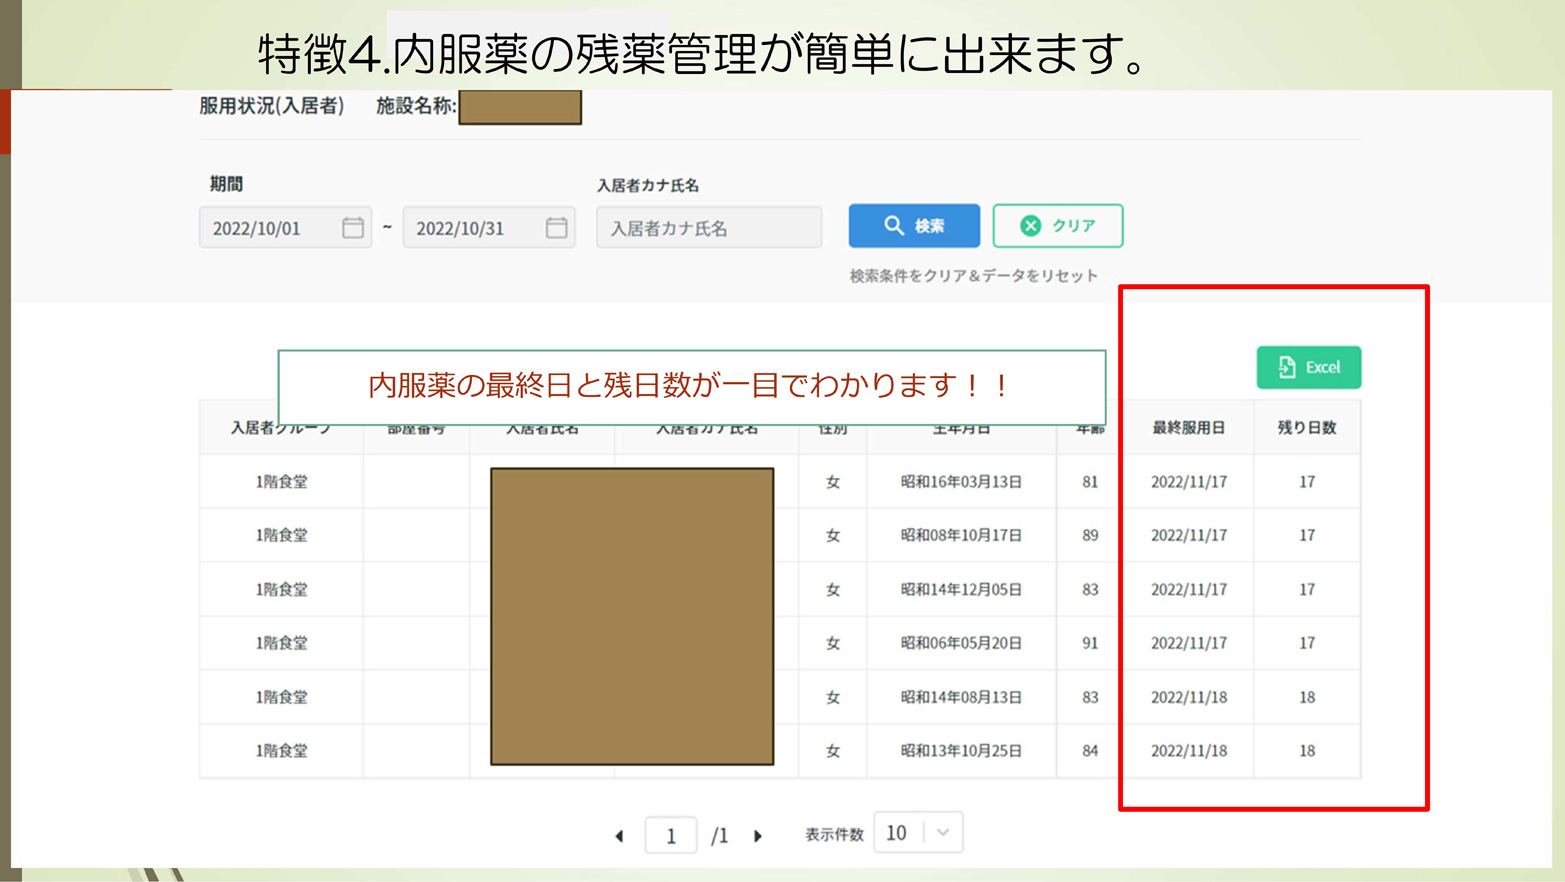Open the 表示件数 dropdown showing 10
The height and width of the screenshot is (882, 1565).
[917, 833]
